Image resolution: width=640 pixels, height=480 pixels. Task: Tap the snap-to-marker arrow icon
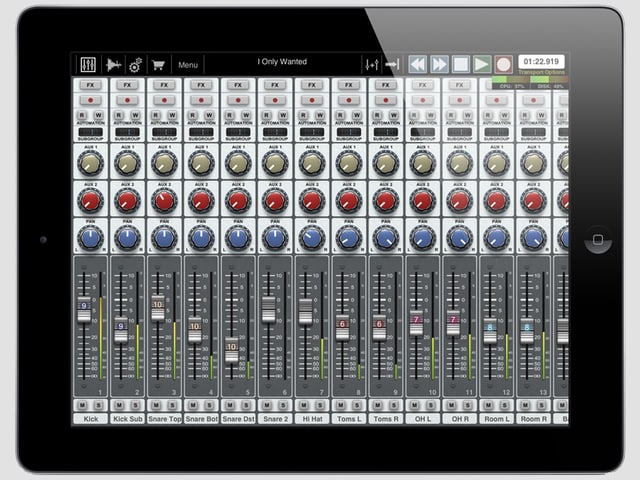coord(392,64)
